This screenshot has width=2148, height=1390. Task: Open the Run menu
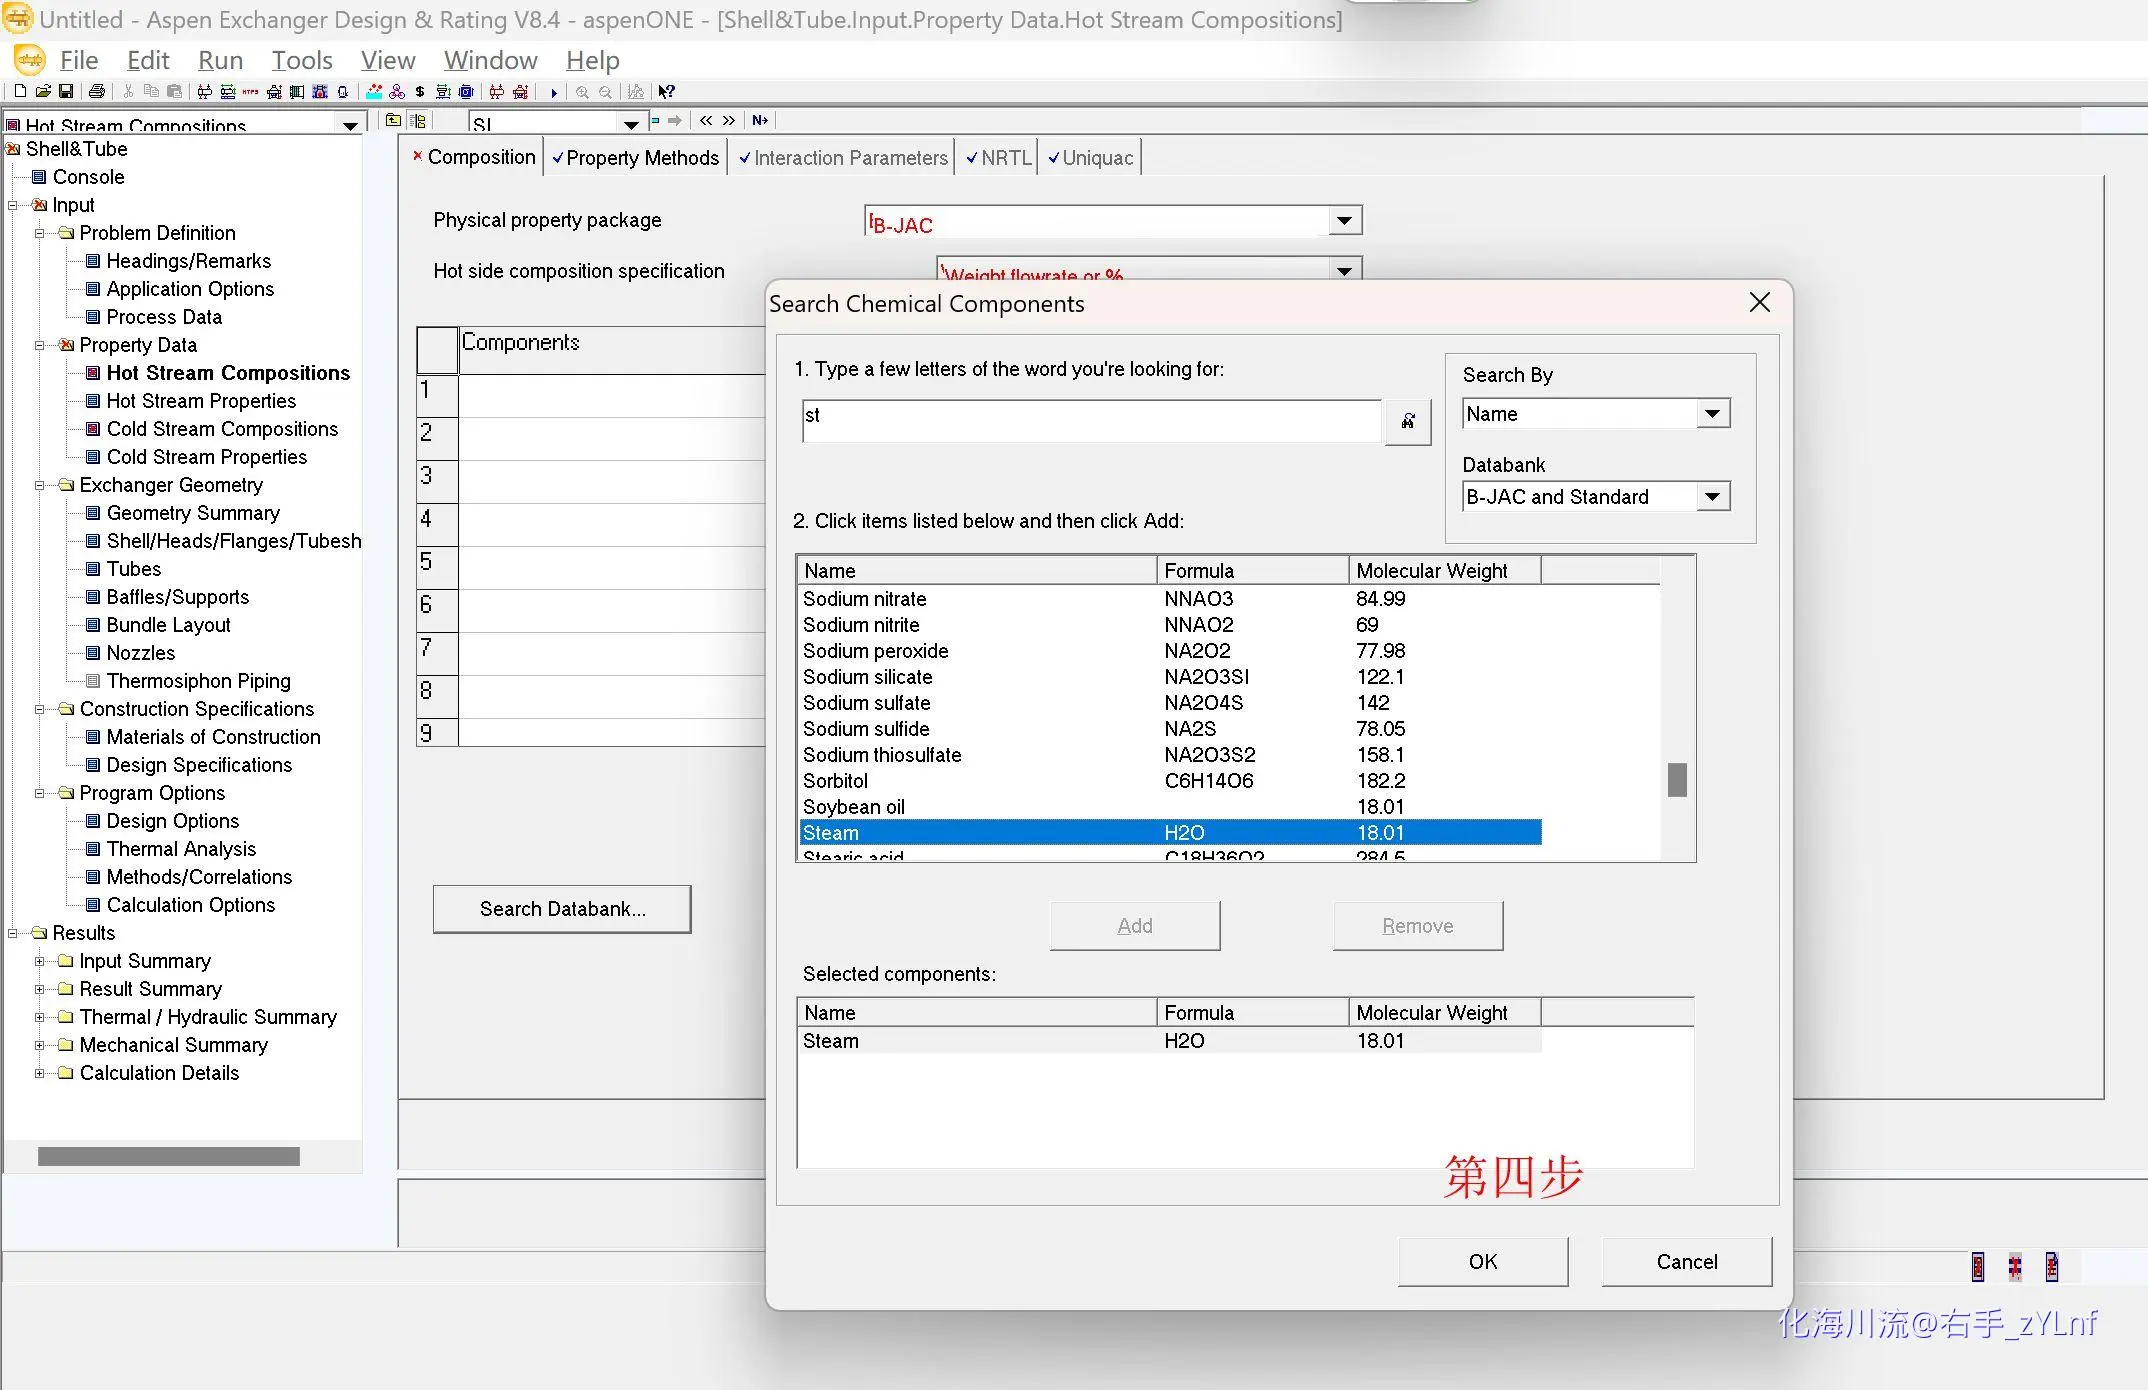(220, 60)
